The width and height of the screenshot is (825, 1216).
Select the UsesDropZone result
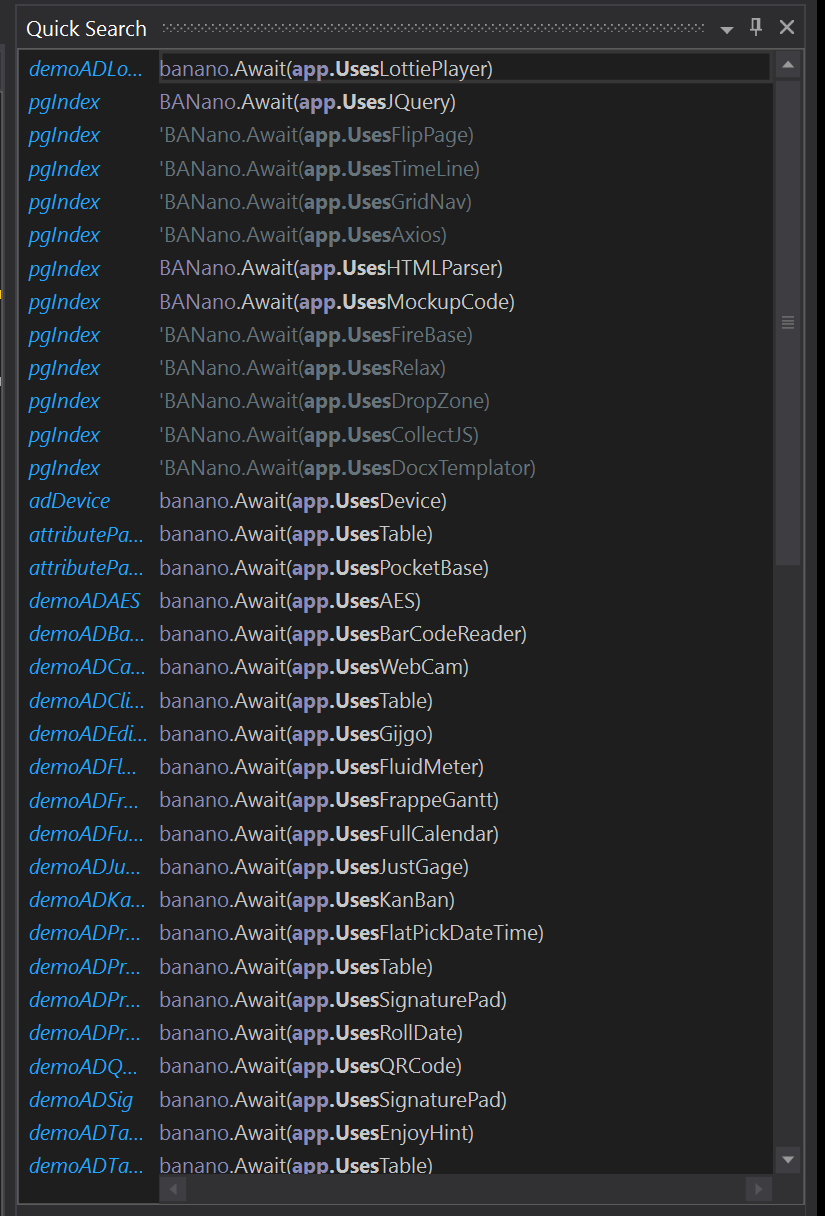[x=325, y=401]
